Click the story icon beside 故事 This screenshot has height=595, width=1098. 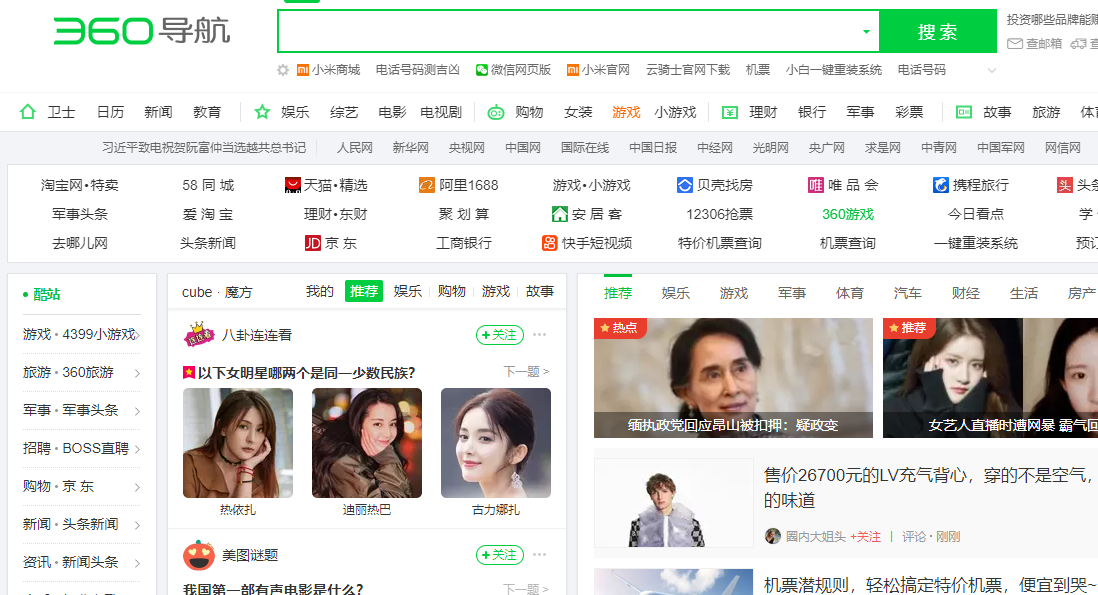pos(964,112)
